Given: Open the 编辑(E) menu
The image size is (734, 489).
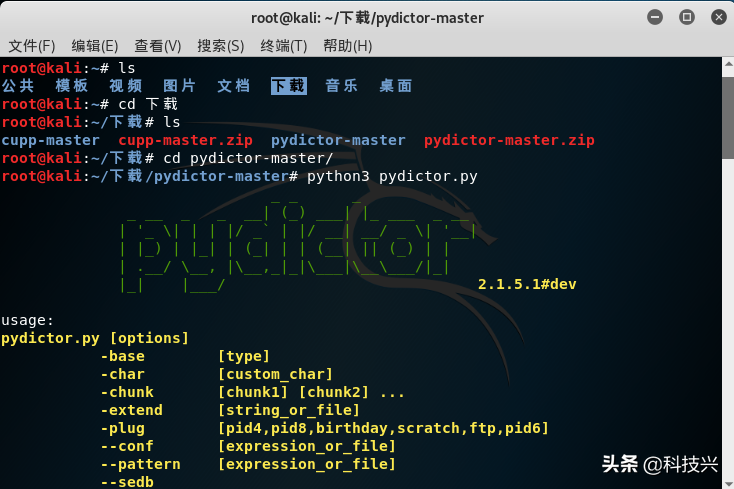Looking at the screenshot, I should [x=95, y=46].
